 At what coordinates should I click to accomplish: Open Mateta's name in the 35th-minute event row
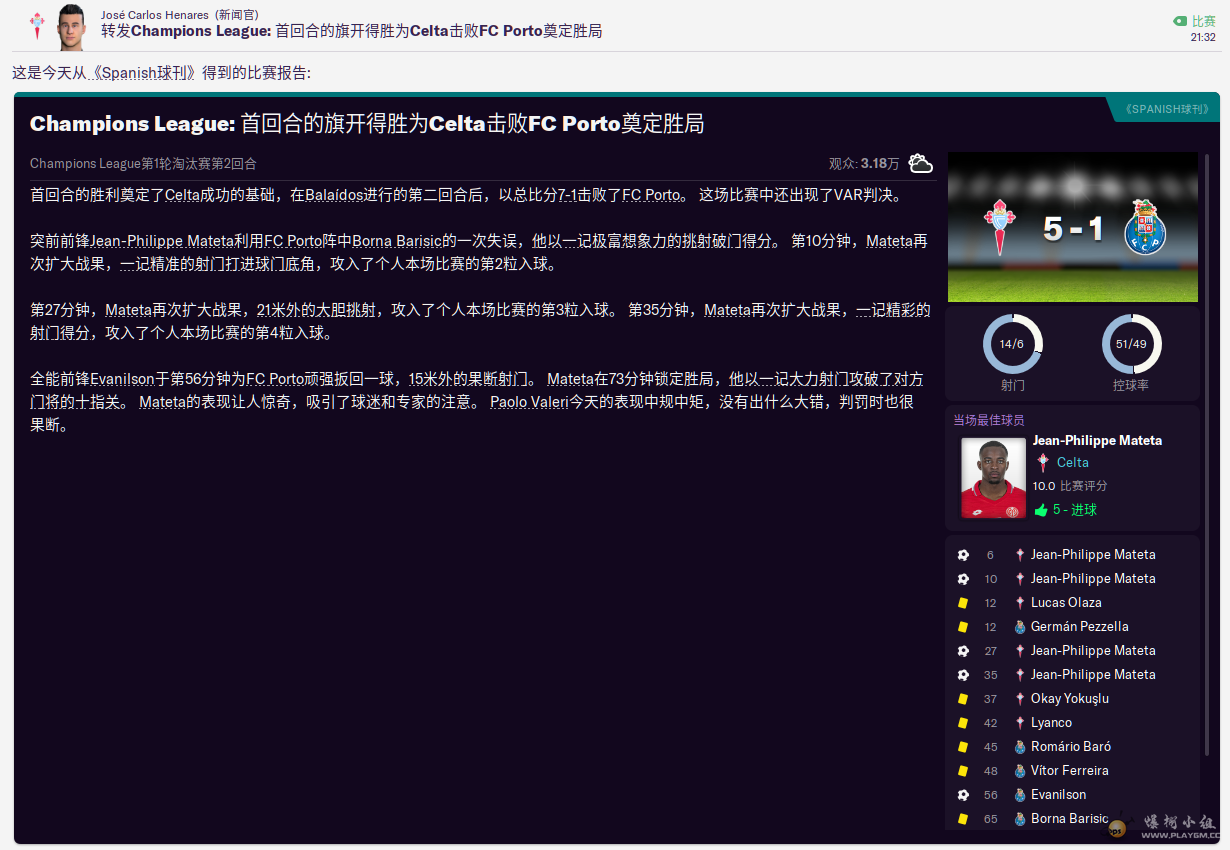(1093, 675)
